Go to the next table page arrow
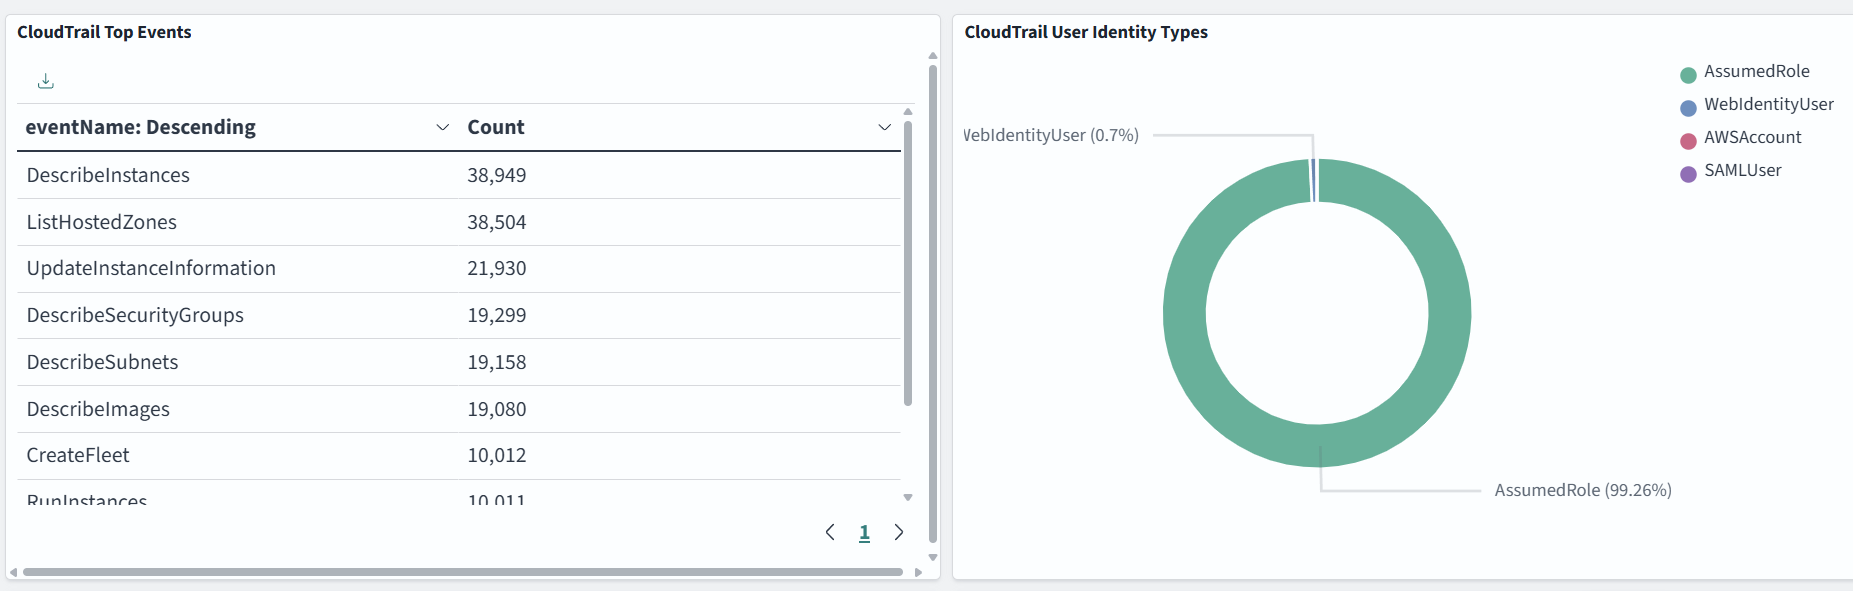The height and width of the screenshot is (591, 1853). tap(899, 532)
